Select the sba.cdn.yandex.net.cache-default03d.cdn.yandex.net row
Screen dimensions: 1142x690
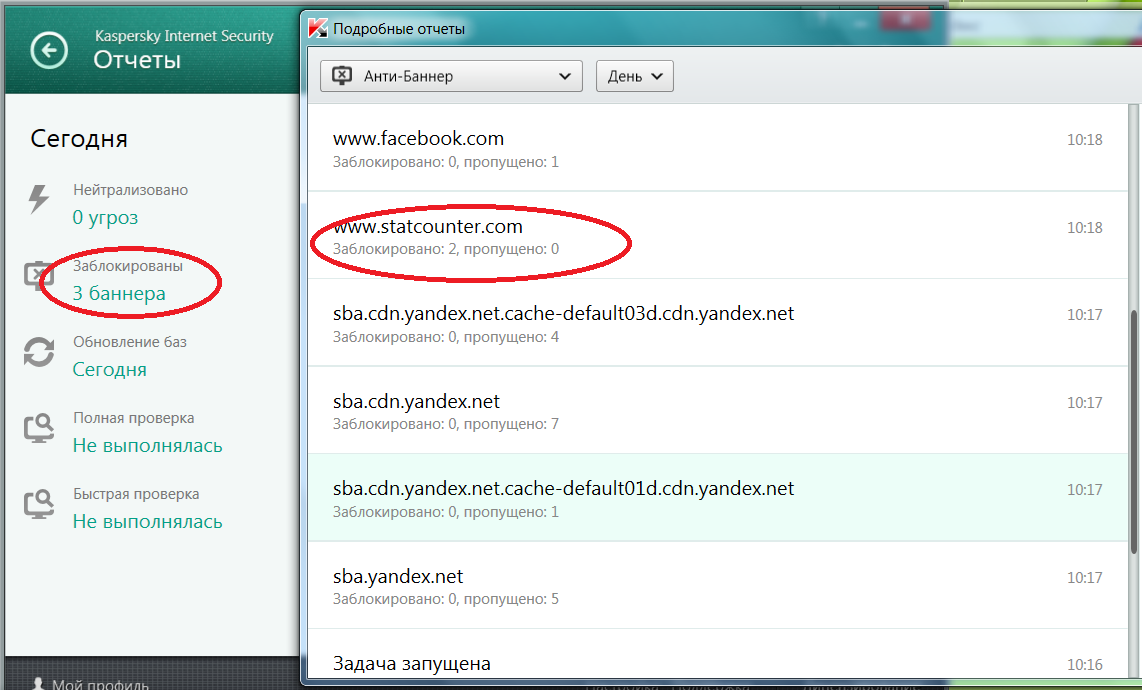[717, 323]
